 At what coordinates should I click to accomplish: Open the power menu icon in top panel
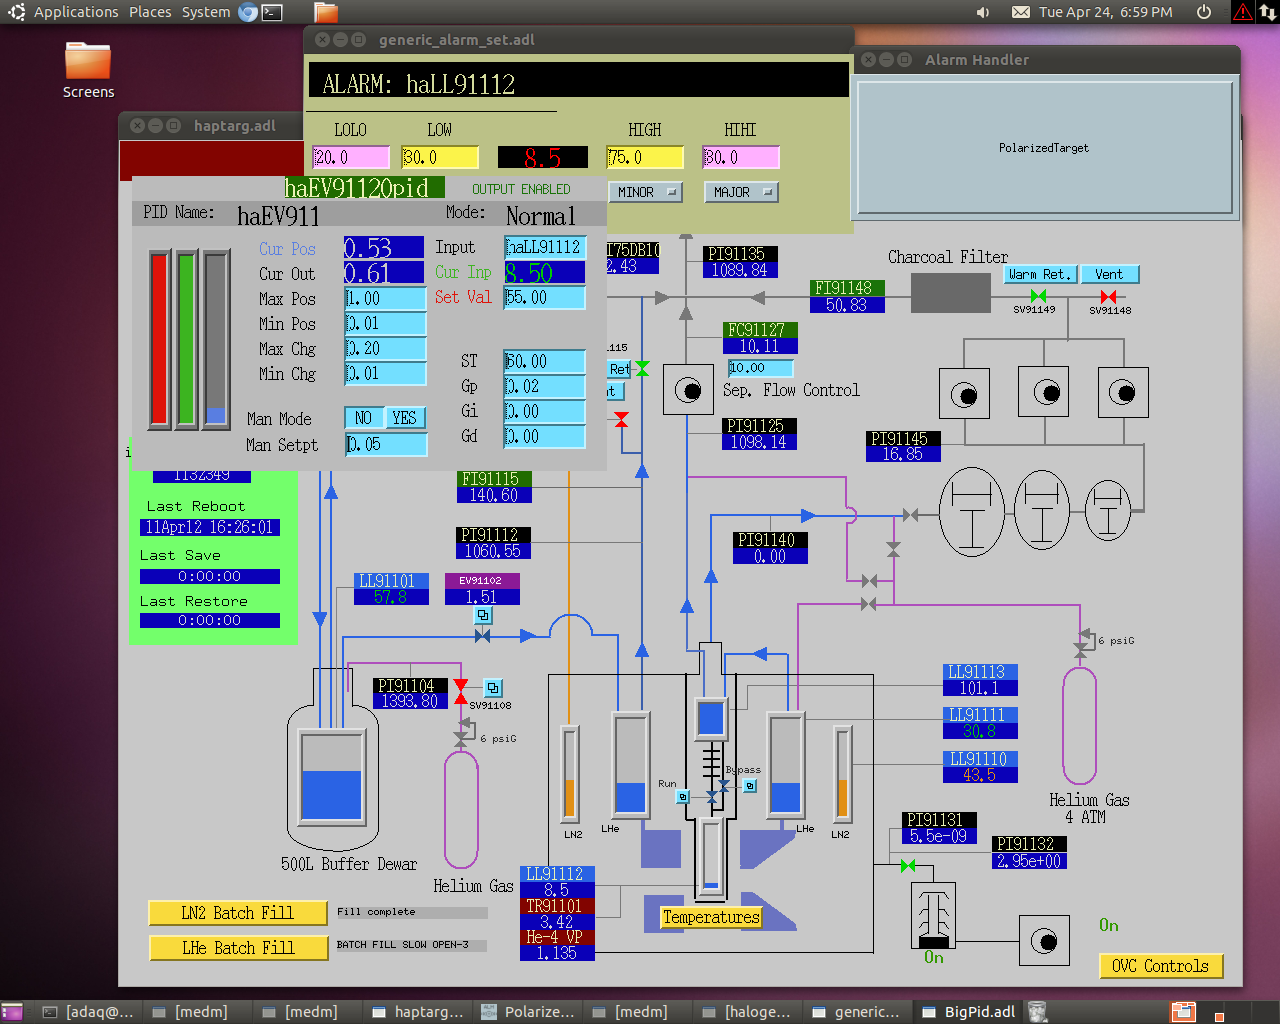pos(1204,12)
